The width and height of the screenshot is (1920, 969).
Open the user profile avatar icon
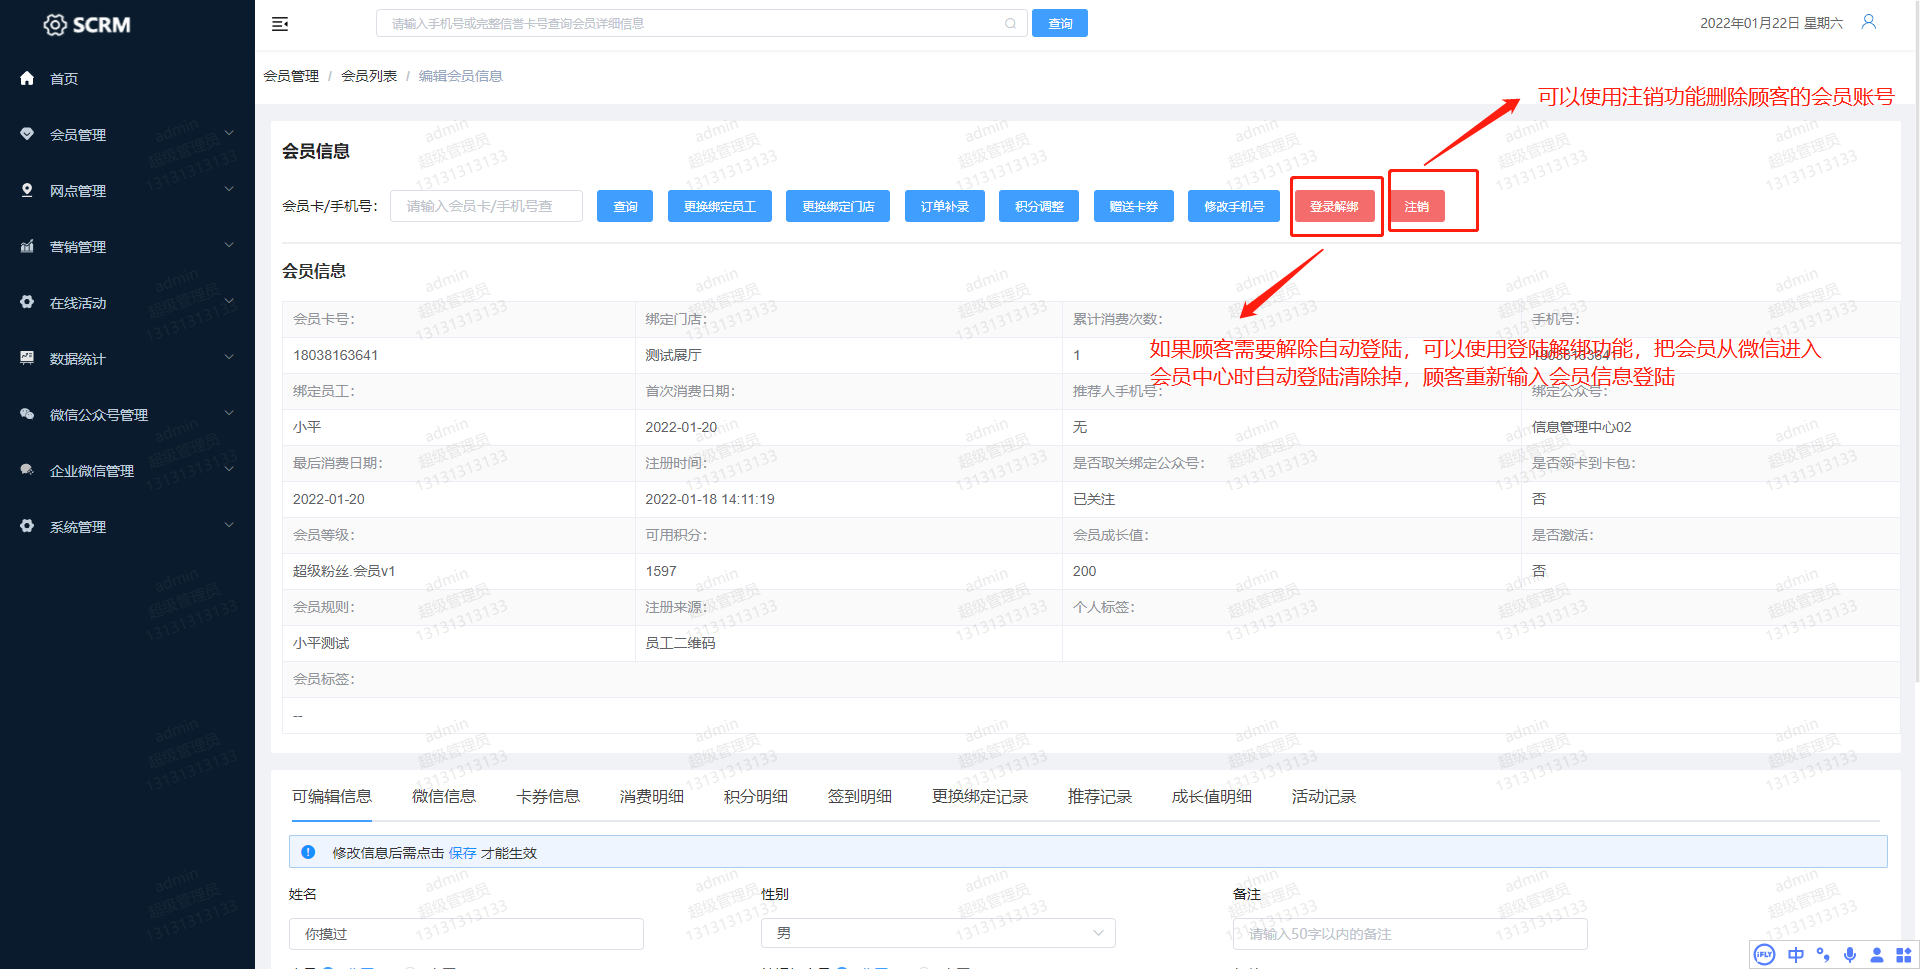(x=1868, y=22)
